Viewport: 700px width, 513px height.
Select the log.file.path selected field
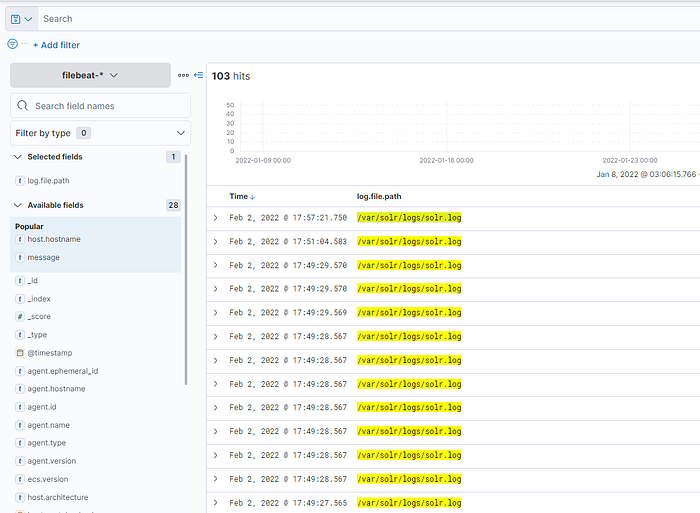(48, 181)
